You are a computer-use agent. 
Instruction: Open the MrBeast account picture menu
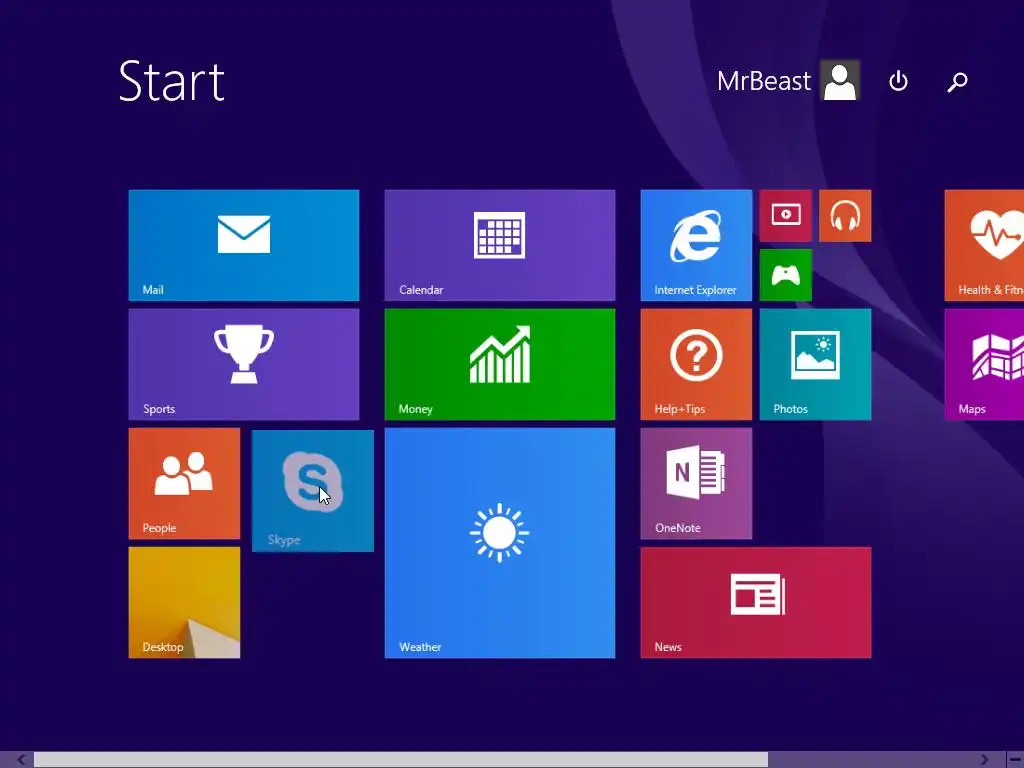[x=840, y=80]
